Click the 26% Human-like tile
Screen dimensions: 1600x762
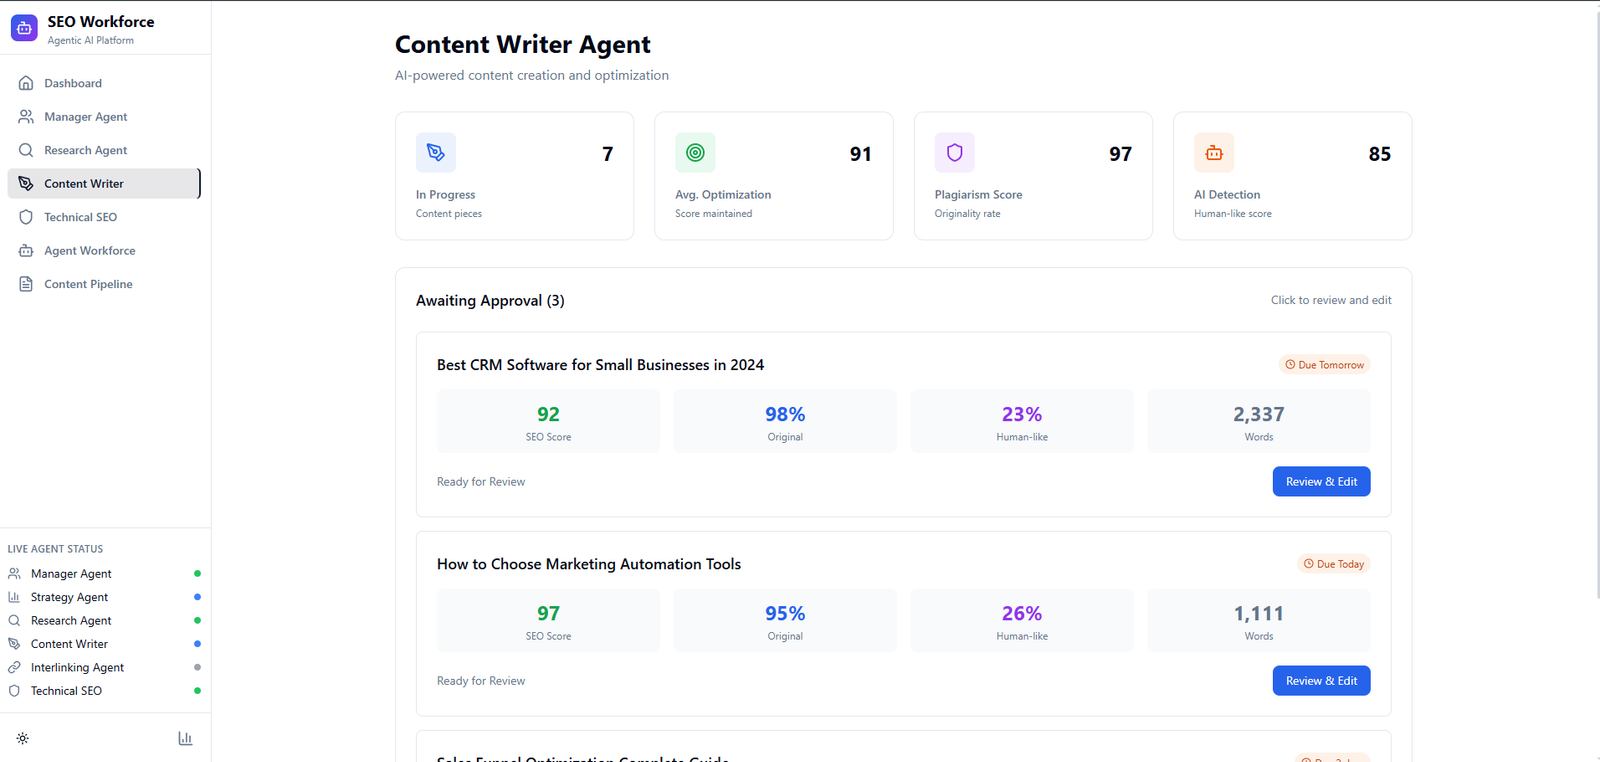(x=1022, y=621)
